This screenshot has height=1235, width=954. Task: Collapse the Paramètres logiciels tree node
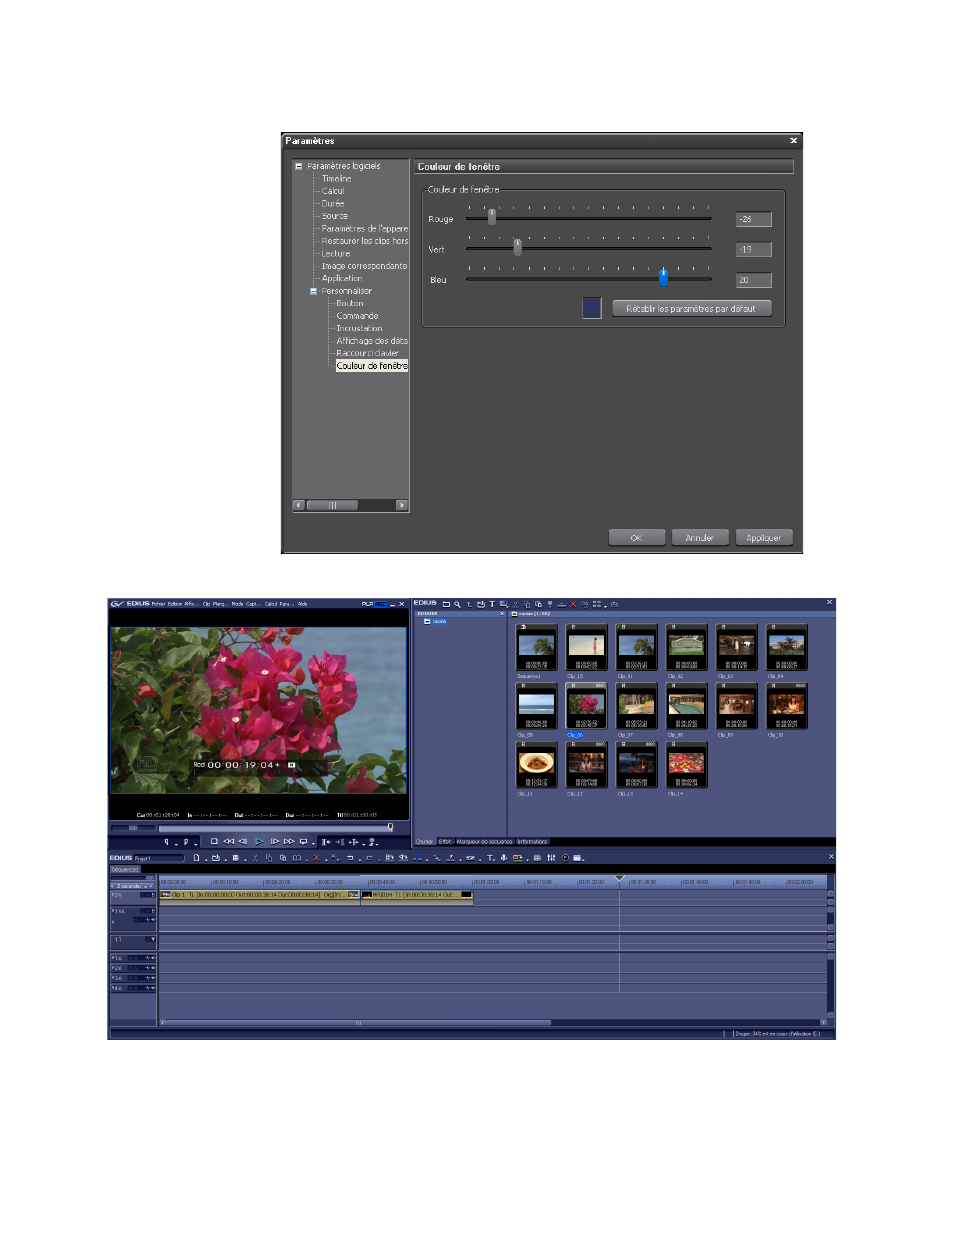298,166
